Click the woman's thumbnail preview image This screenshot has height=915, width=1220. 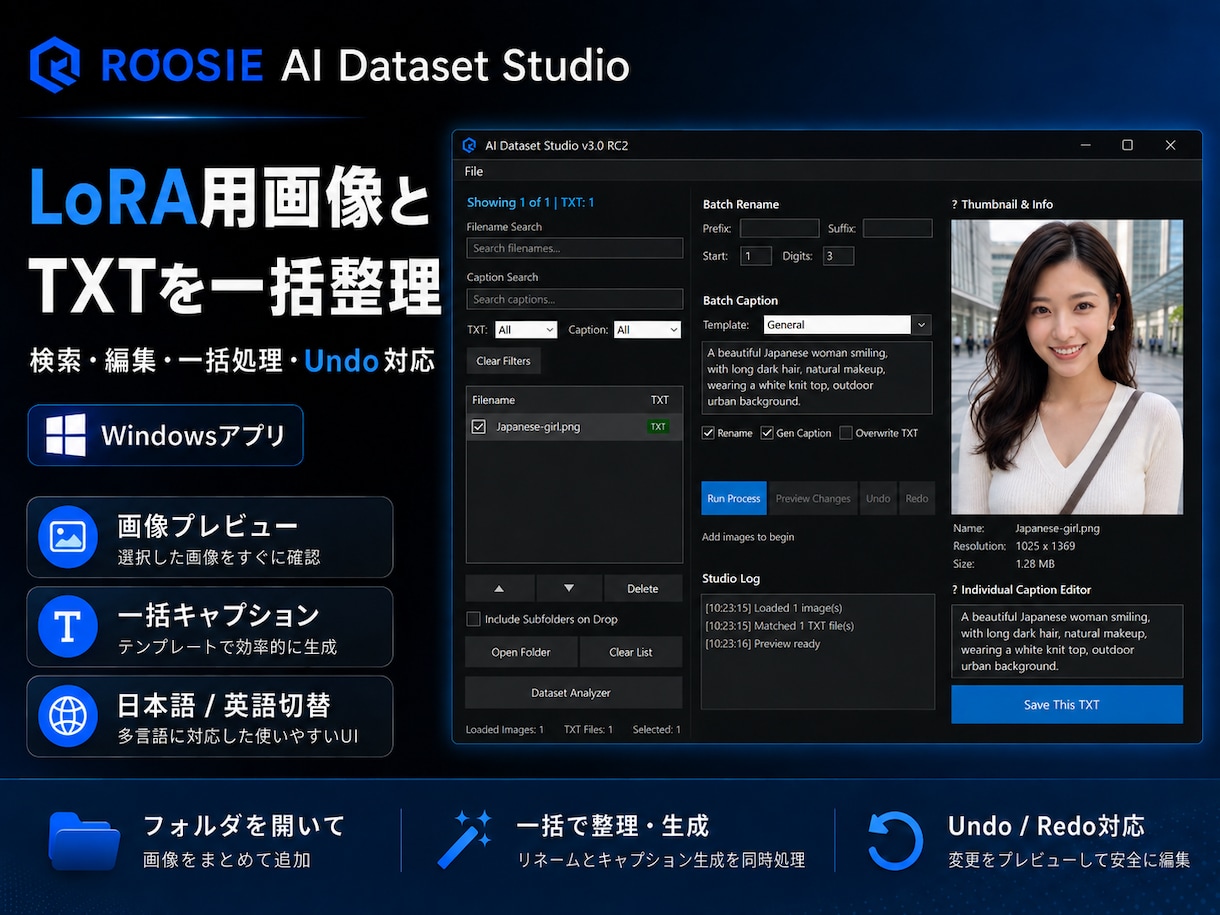(1067, 367)
